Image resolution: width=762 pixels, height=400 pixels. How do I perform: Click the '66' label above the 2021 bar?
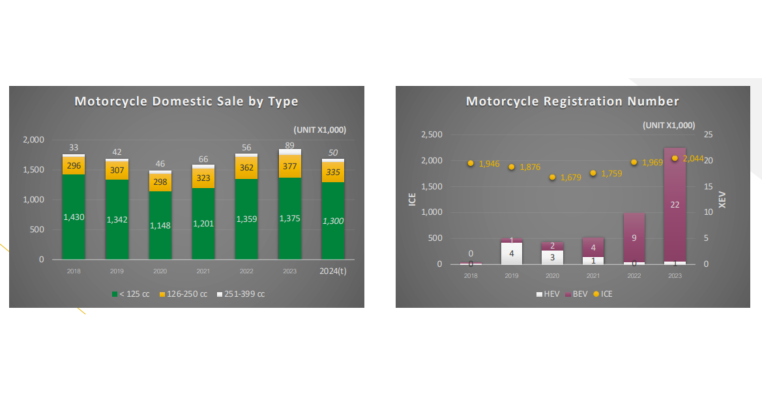pyautogui.click(x=203, y=159)
